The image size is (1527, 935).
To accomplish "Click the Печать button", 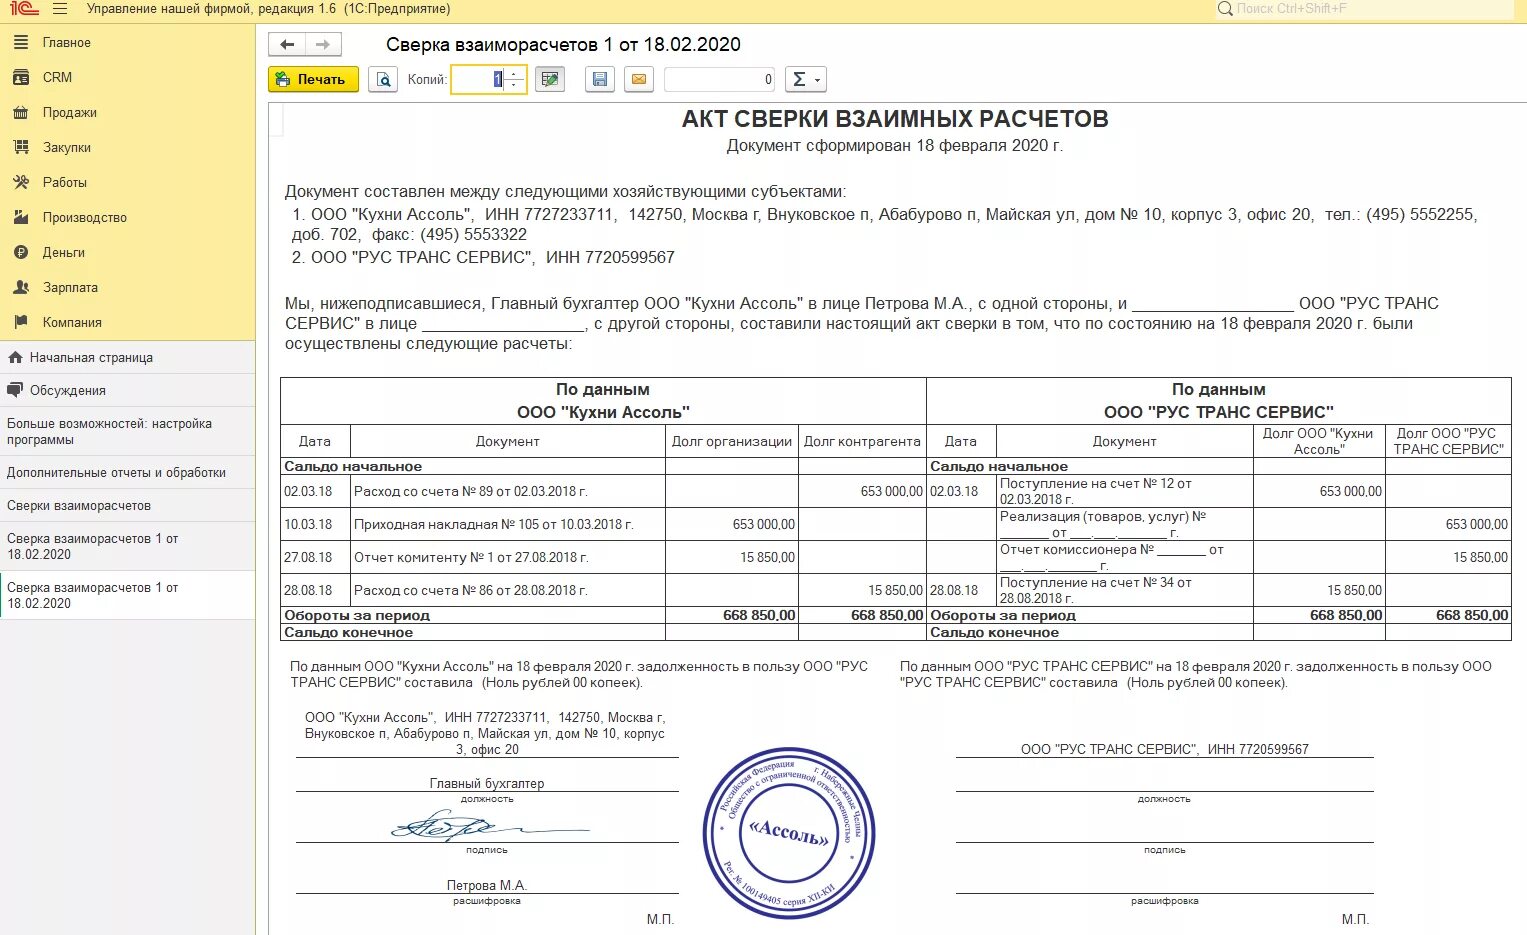I will click(x=313, y=79).
